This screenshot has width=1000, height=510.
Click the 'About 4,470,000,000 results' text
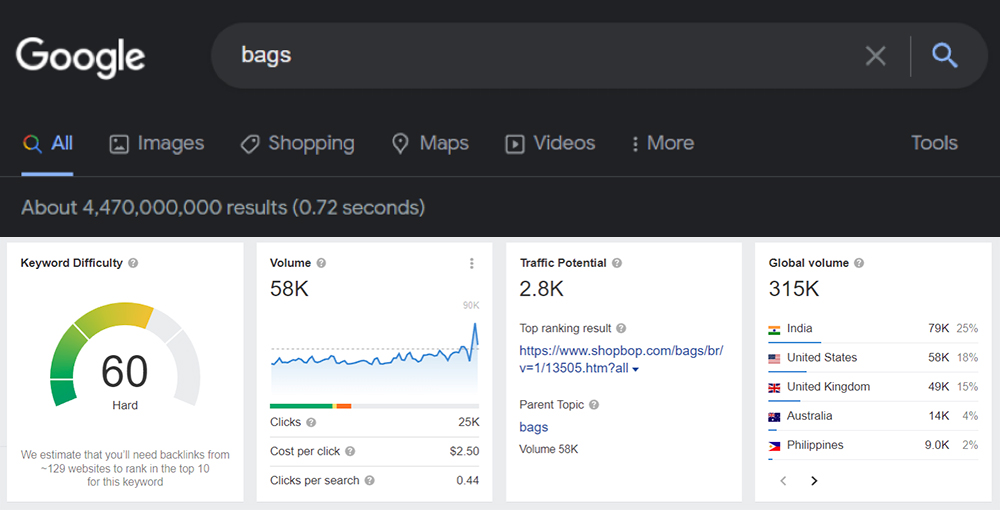[223, 207]
